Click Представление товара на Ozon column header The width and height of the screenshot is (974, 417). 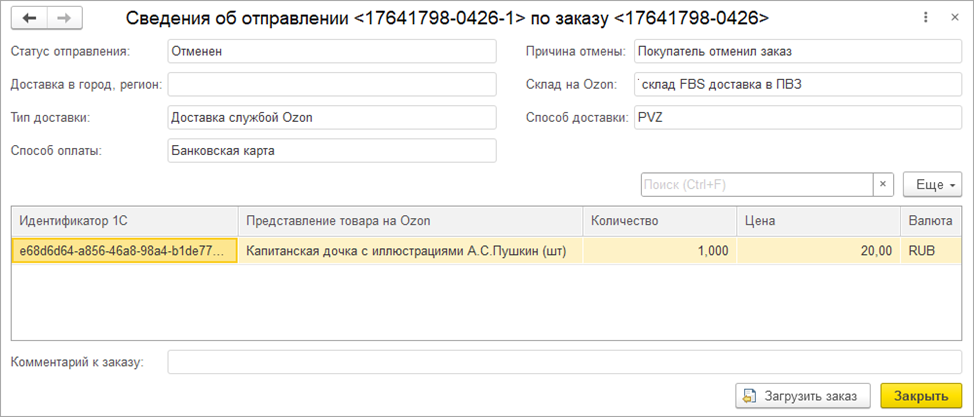click(410, 220)
